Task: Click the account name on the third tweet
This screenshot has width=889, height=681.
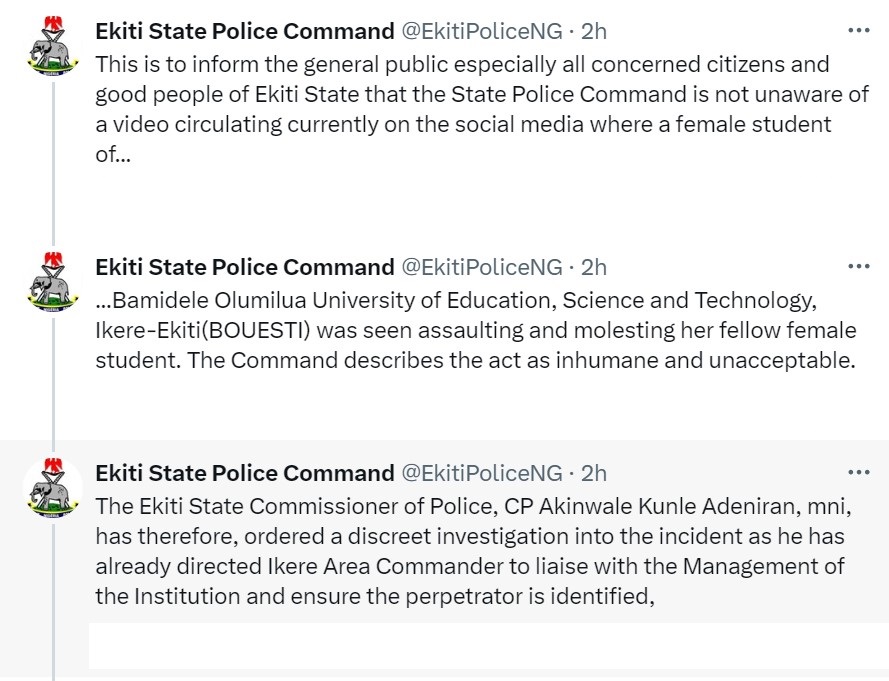Action: point(244,473)
